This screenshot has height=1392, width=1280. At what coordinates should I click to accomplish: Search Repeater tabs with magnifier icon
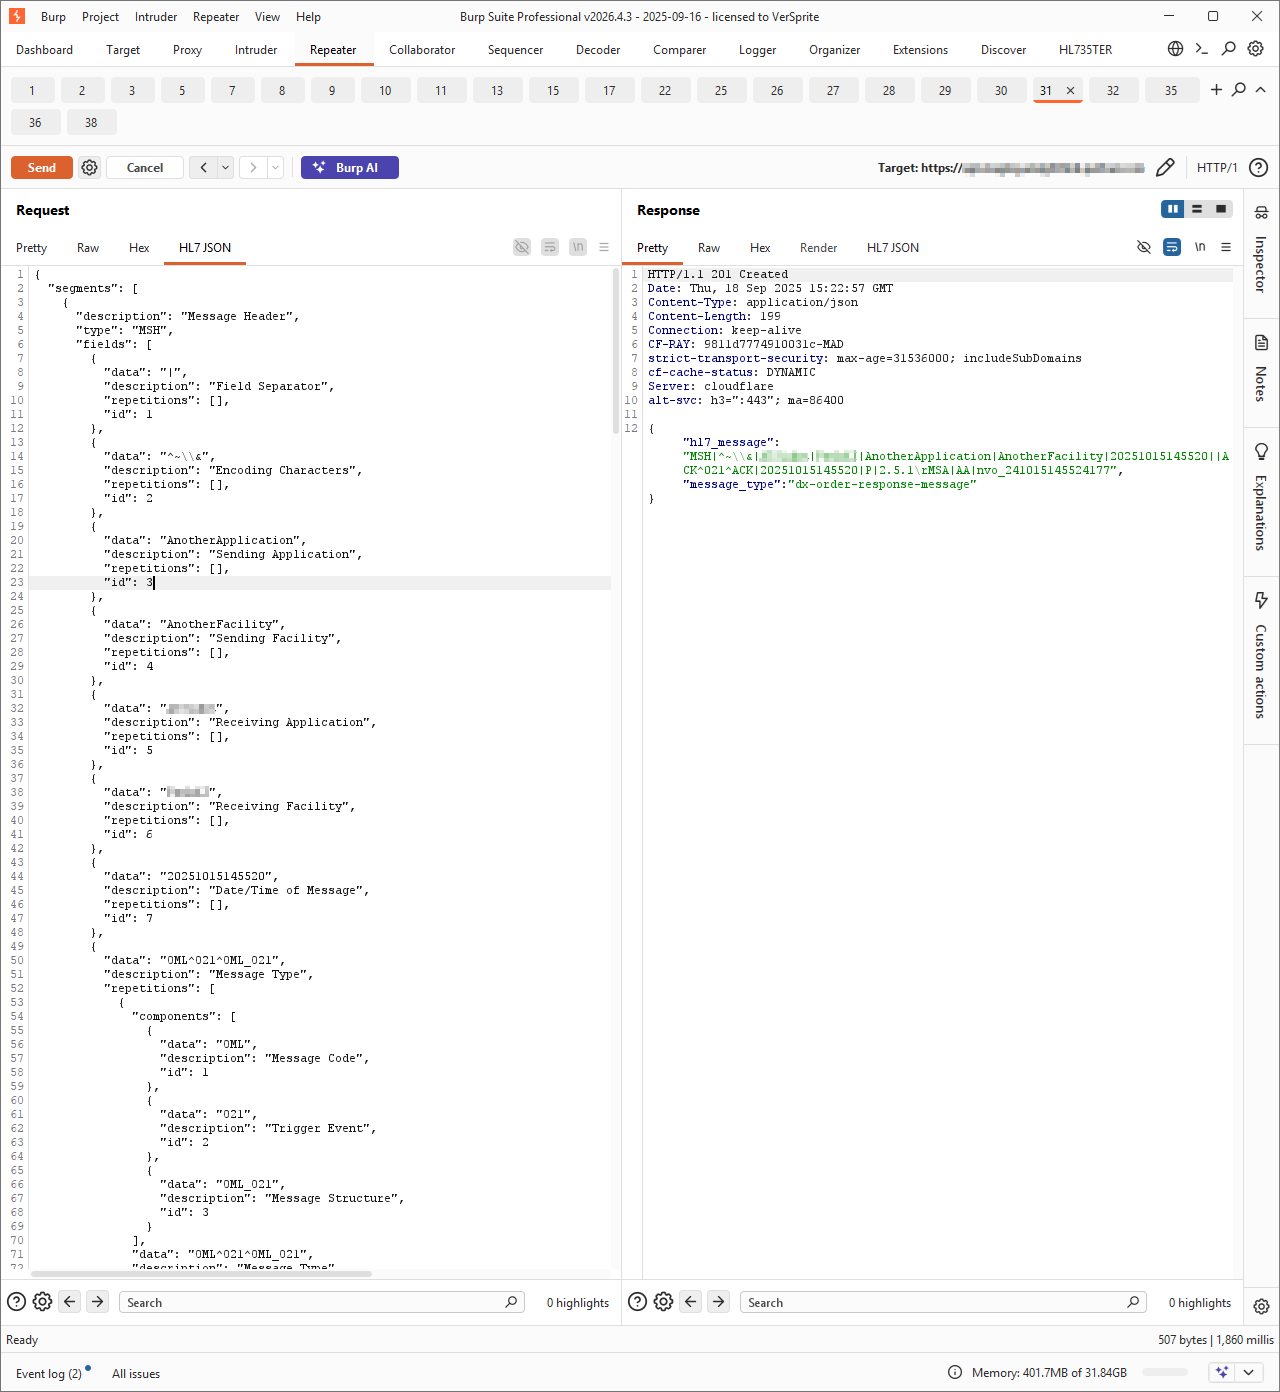pyautogui.click(x=1239, y=90)
